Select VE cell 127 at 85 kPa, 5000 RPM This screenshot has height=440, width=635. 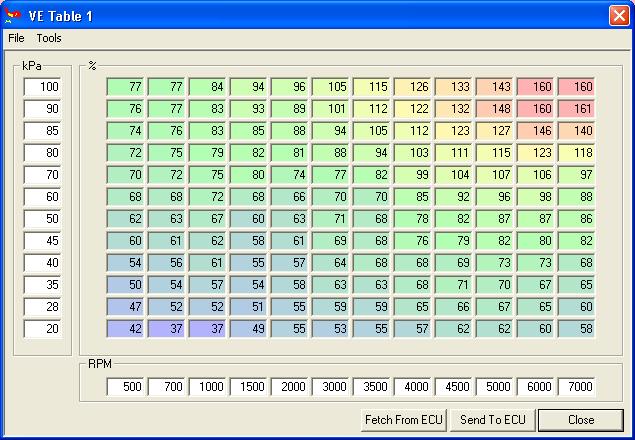(494, 131)
